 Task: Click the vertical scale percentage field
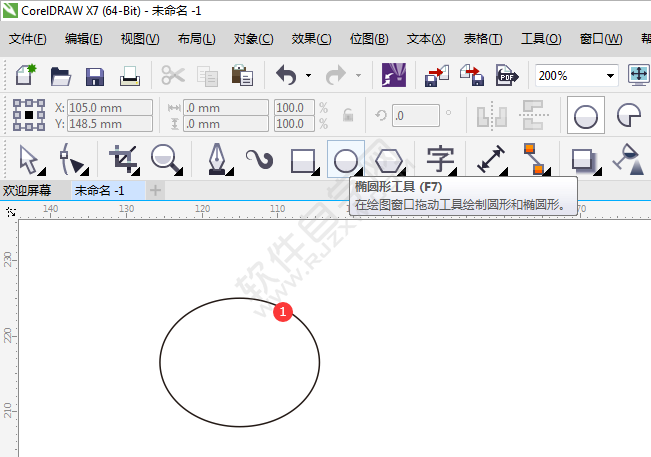point(294,124)
